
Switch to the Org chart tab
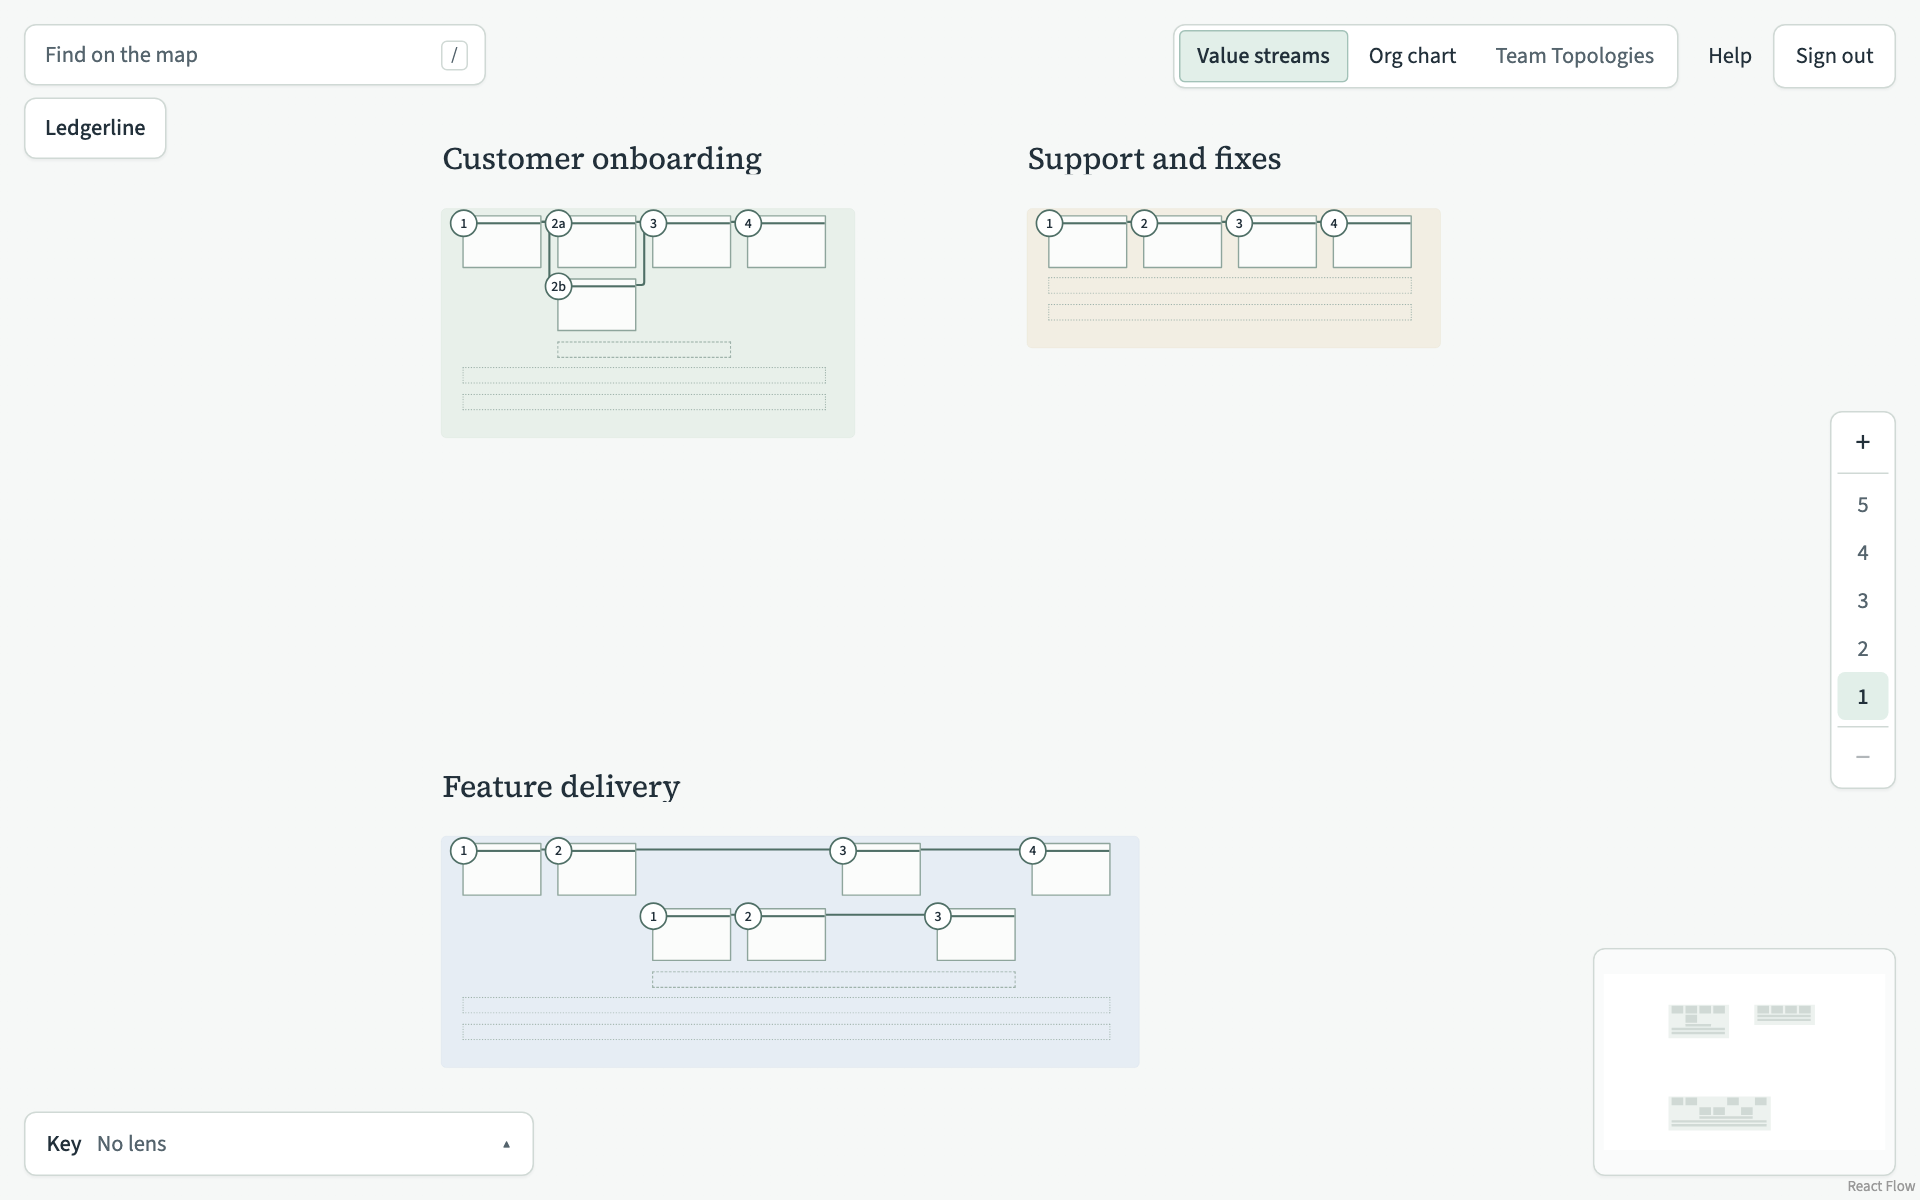pyautogui.click(x=1412, y=56)
